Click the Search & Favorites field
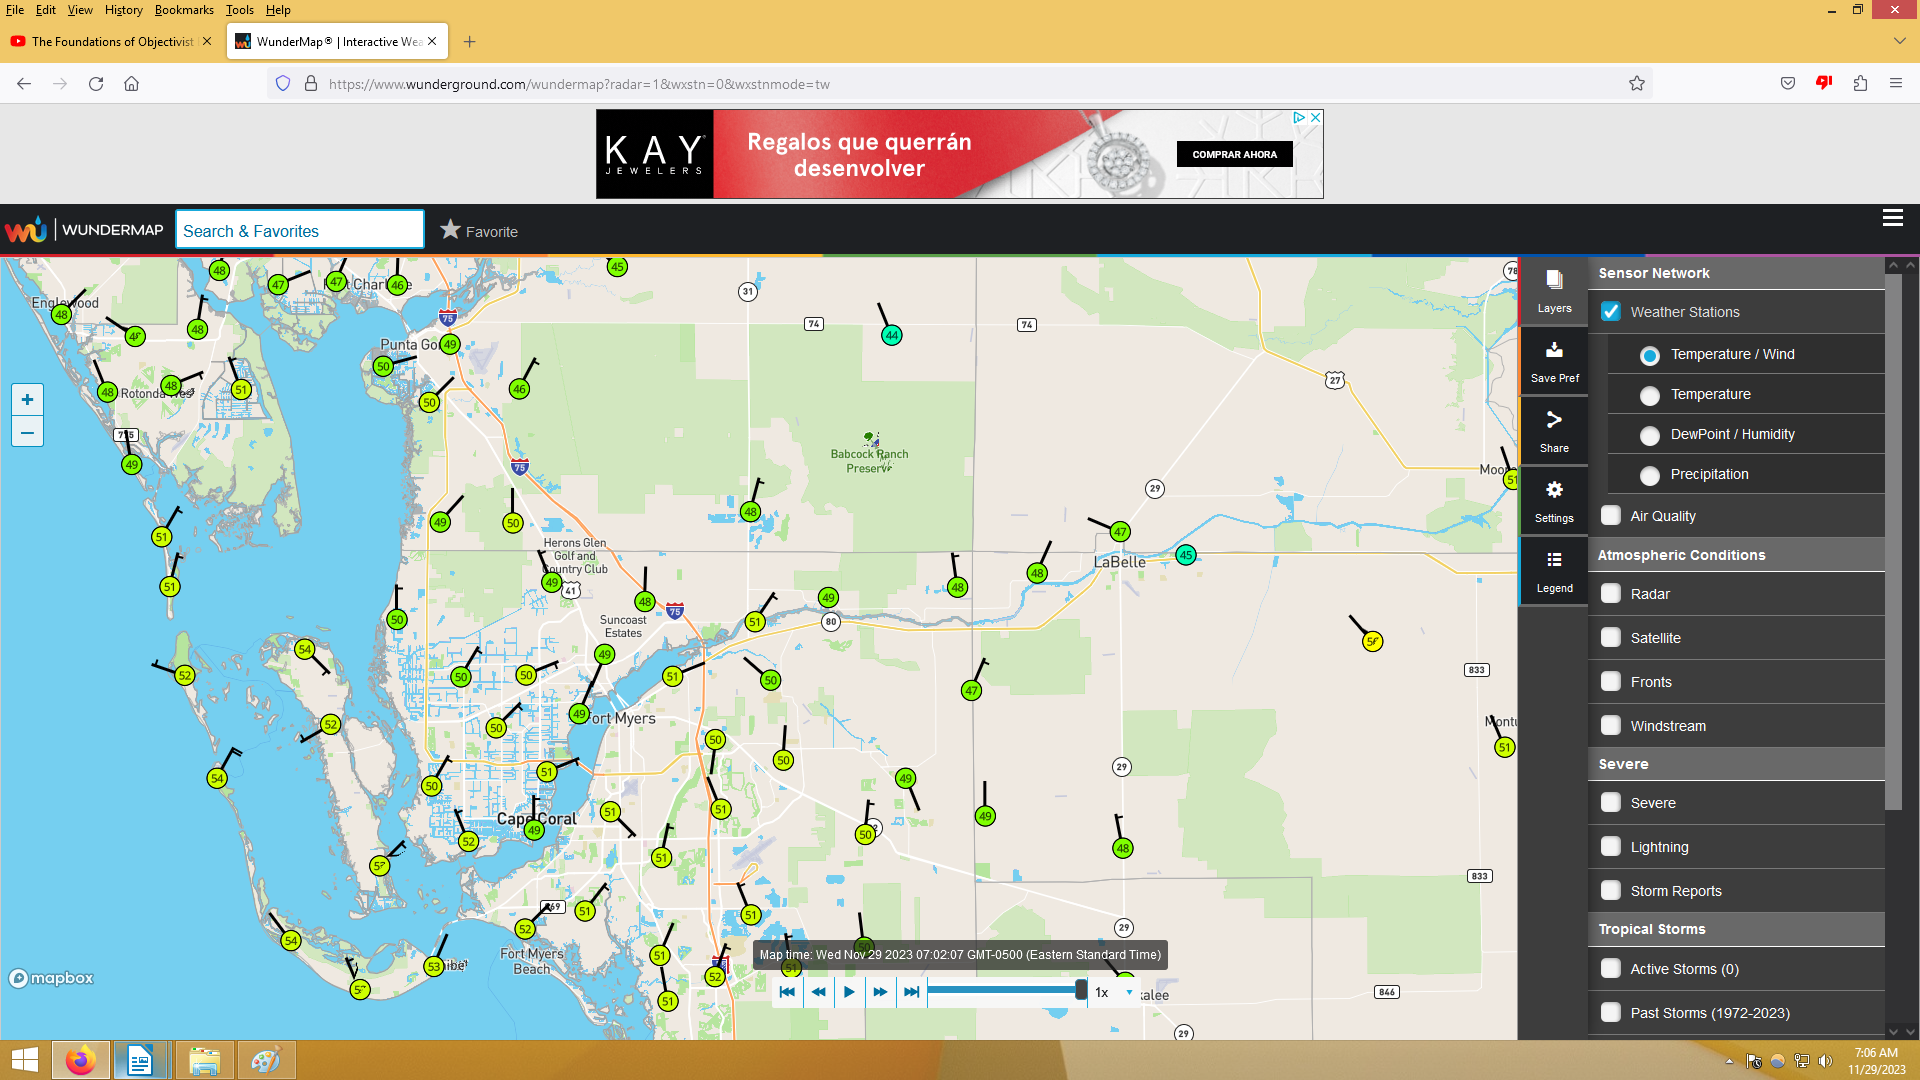1920x1080 pixels. pyautogui.click(x=299, y=231)
